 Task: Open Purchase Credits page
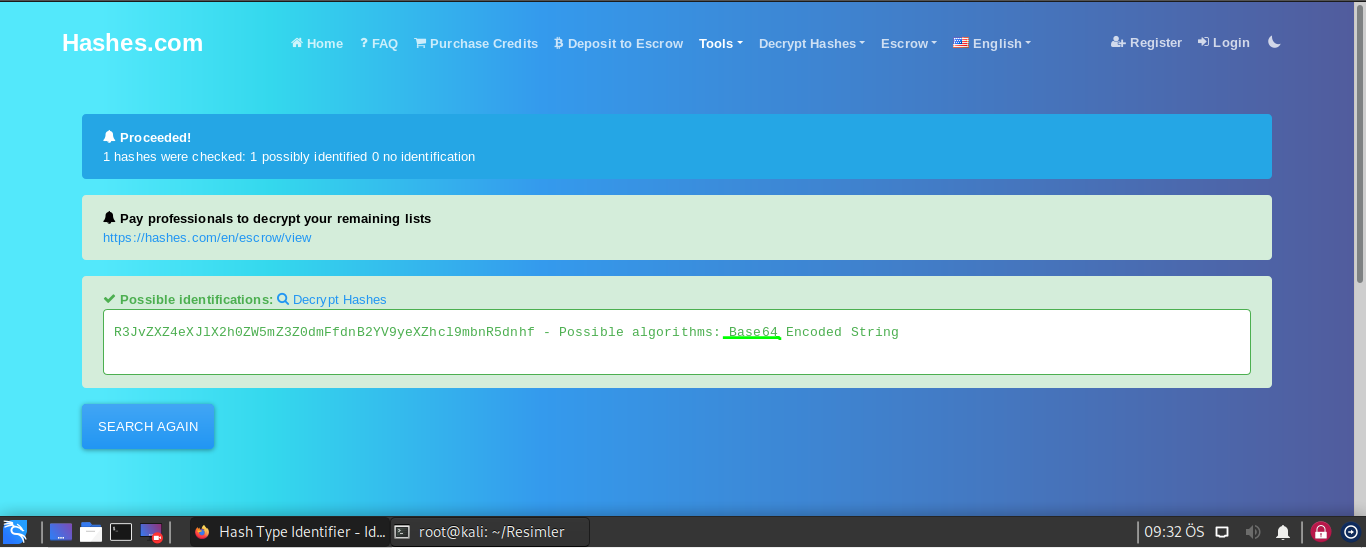pos(476,43)
